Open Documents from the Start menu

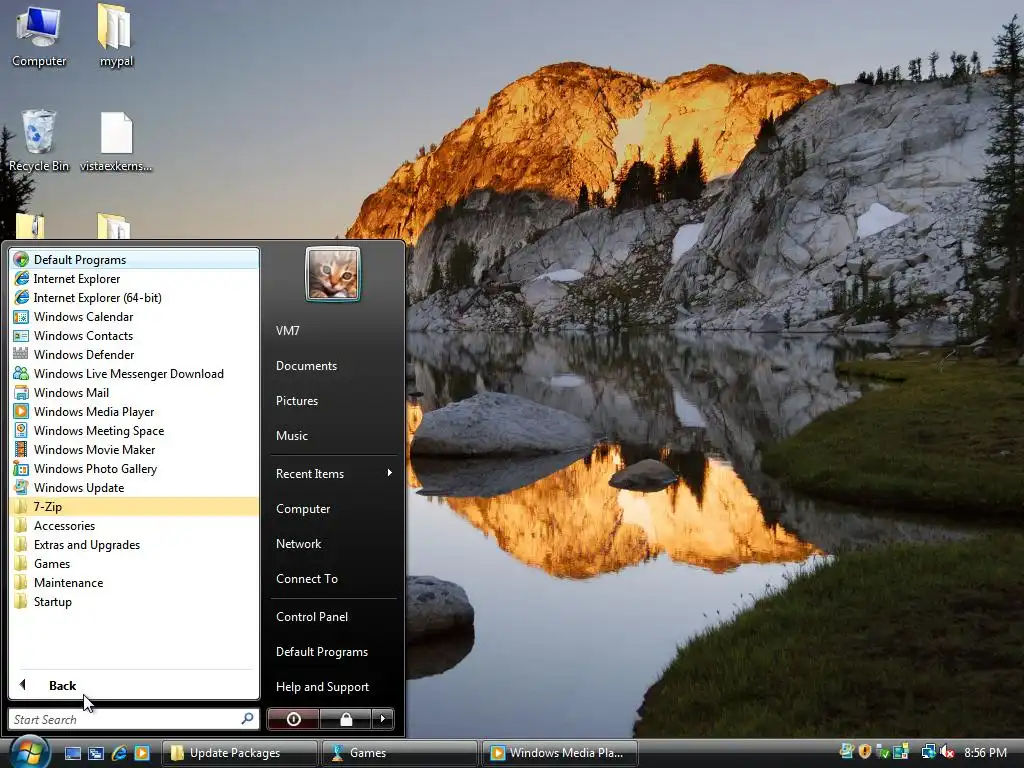(x=333, y=366)
